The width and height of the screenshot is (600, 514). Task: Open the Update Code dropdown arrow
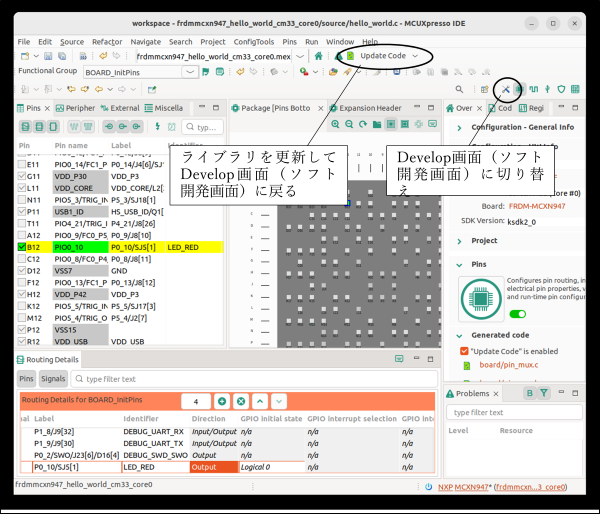click(415, 56)
